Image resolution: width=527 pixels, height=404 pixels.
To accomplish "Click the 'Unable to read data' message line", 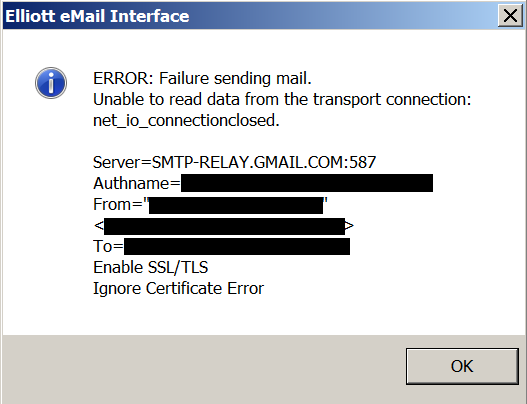I will (282, 99).
